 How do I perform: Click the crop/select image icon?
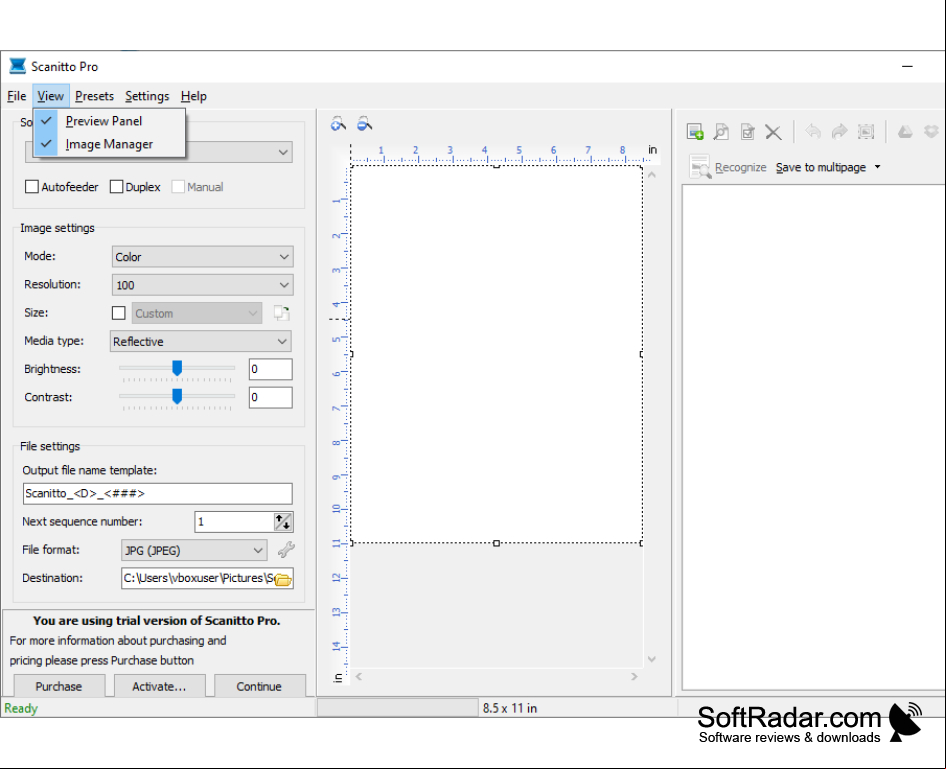[866, 131]
